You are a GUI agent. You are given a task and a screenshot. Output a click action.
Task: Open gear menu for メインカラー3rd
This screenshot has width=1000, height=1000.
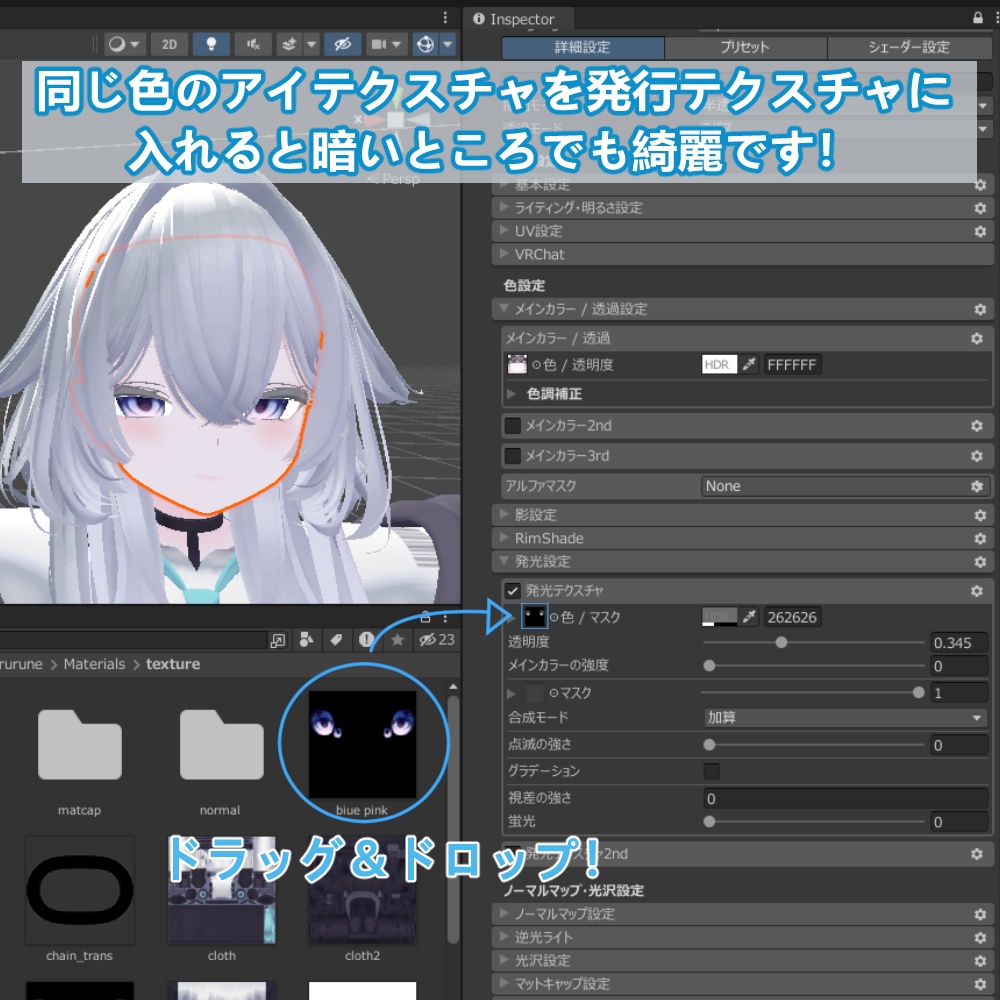[976, 456]
